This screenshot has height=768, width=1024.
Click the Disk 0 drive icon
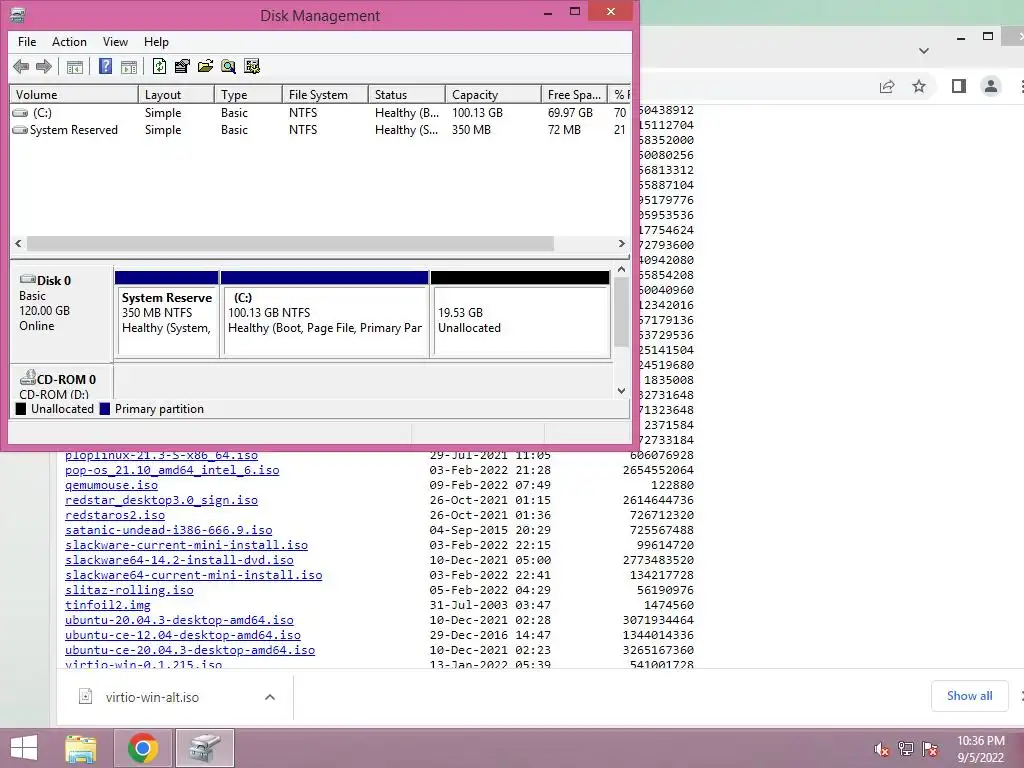(27, 280)
